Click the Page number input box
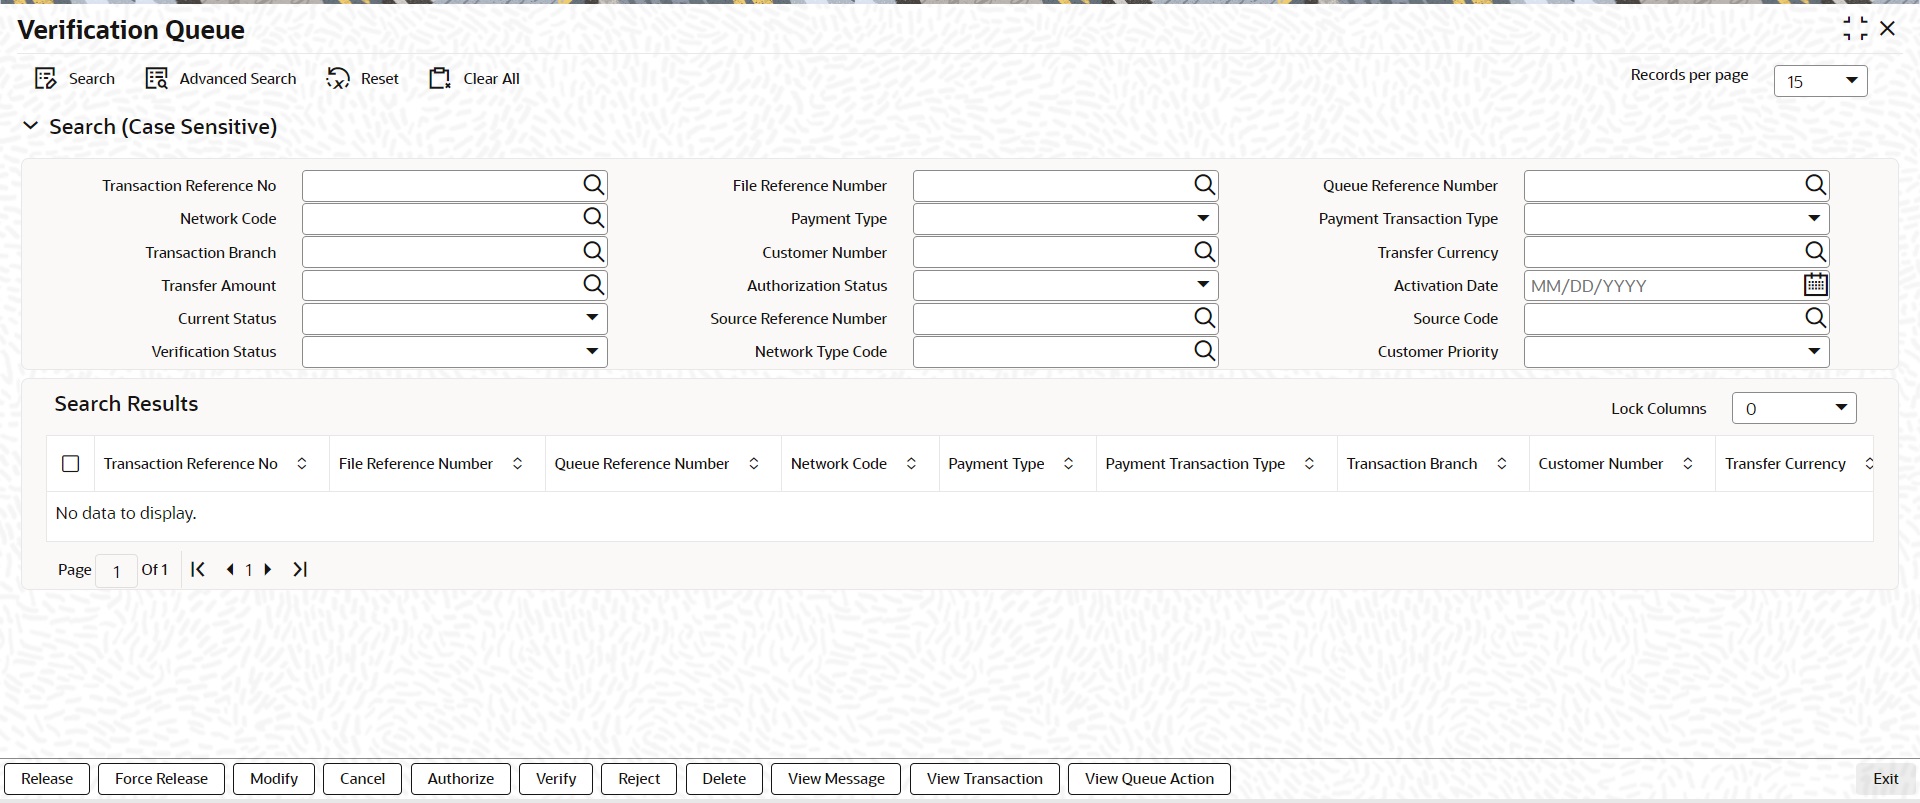 116,570
